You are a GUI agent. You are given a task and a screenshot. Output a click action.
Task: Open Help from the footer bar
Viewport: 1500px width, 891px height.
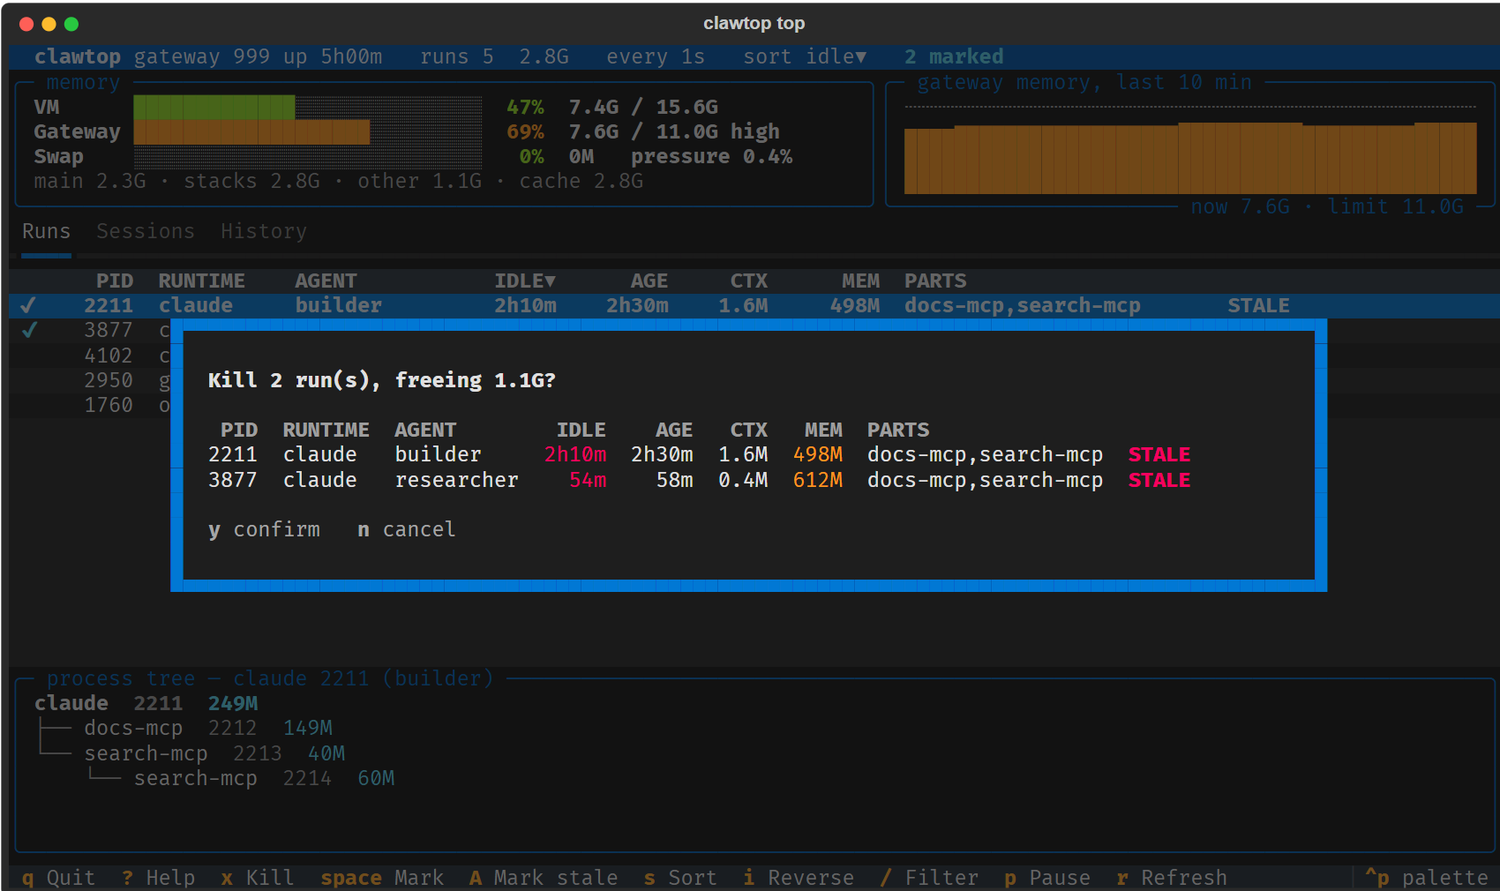[x=158, y=877]
